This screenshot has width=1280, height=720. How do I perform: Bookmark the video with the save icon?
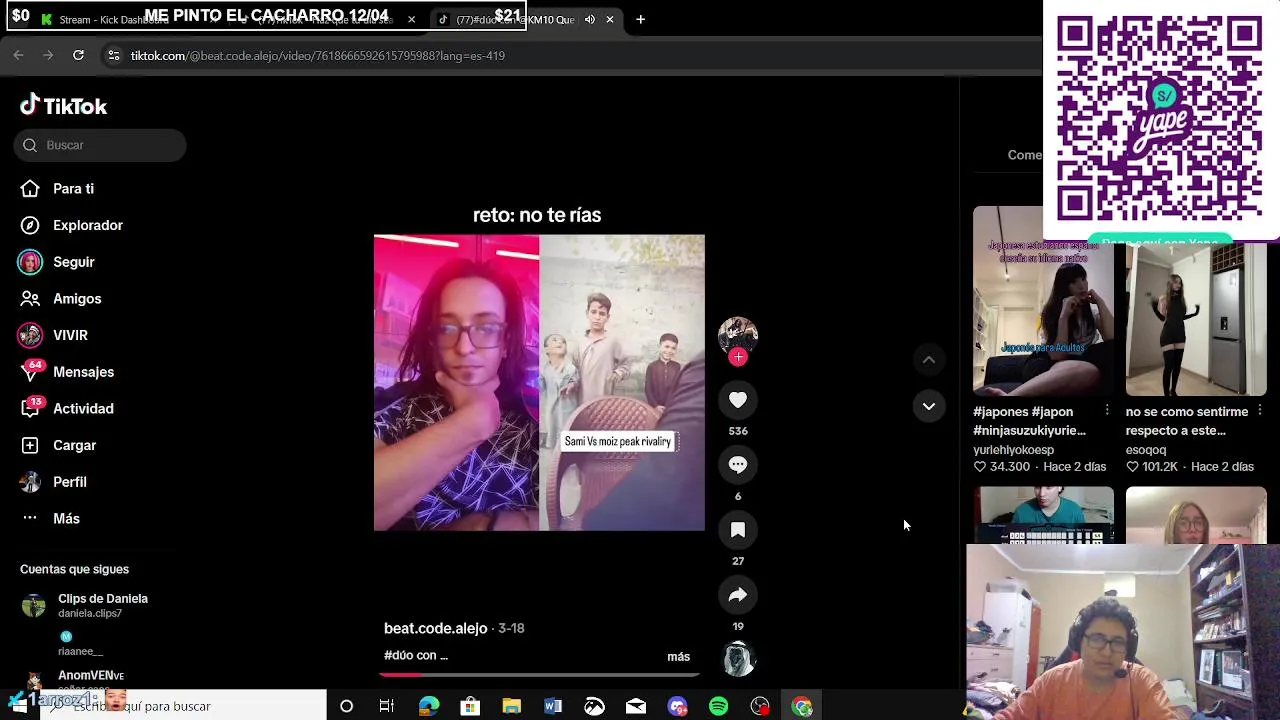pos(738,530)
